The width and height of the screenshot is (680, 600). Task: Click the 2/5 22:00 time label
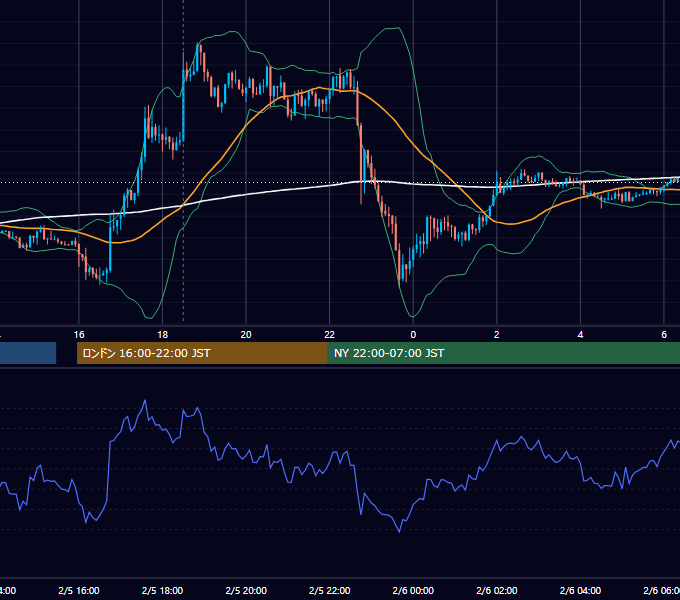click(x=330, y=590)
